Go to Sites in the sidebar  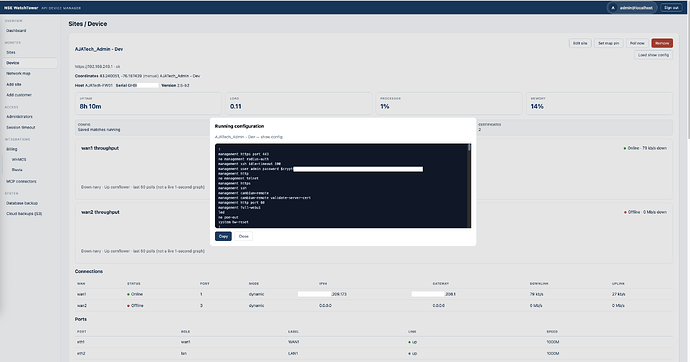click(11, 52)
